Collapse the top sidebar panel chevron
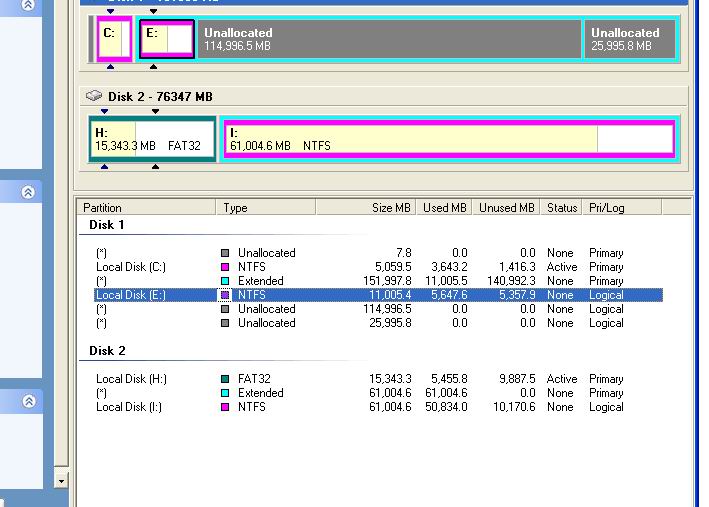The width and height of the screenshot is (709, 507). click(28, 5)
